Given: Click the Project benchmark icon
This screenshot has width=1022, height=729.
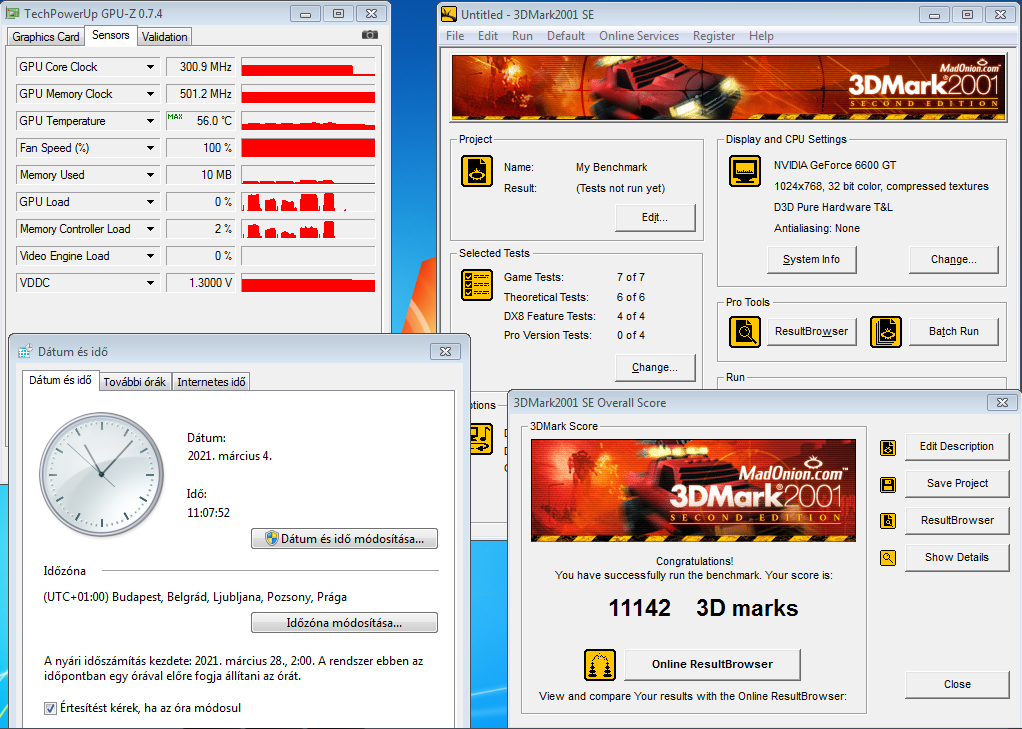Looking at the screenshot, I should click(x=477, y=171).
